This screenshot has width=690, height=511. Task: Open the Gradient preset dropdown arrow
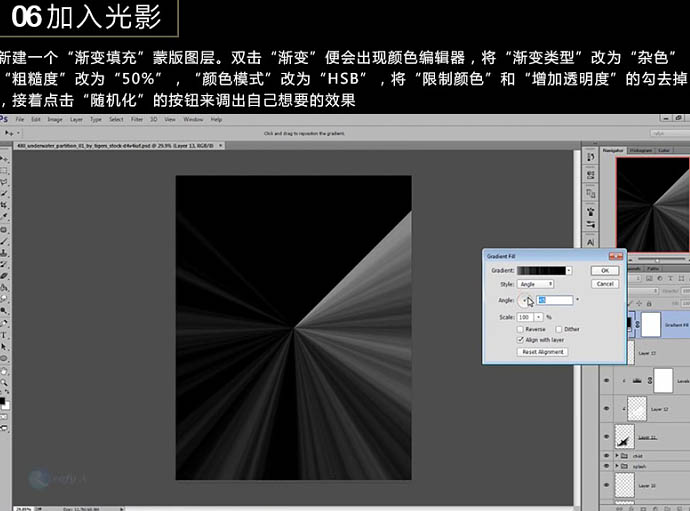click(x=568, y=270)
